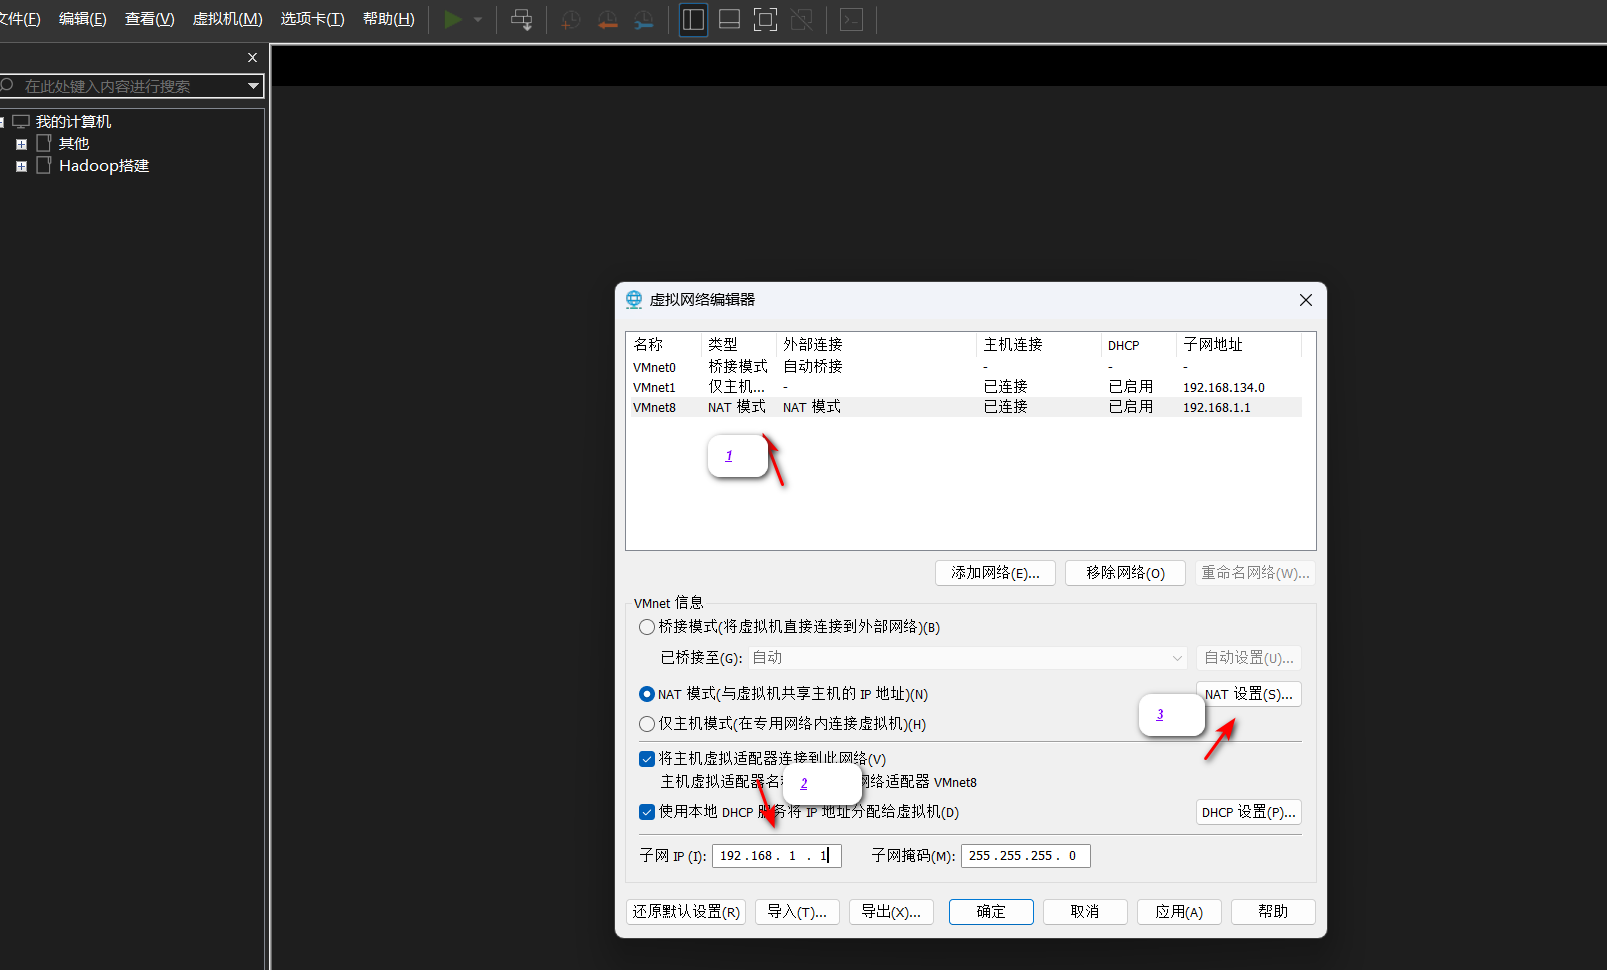Enter full screen mode icon
Viewport: 1607px width, 970px height.
click(765, 20)
